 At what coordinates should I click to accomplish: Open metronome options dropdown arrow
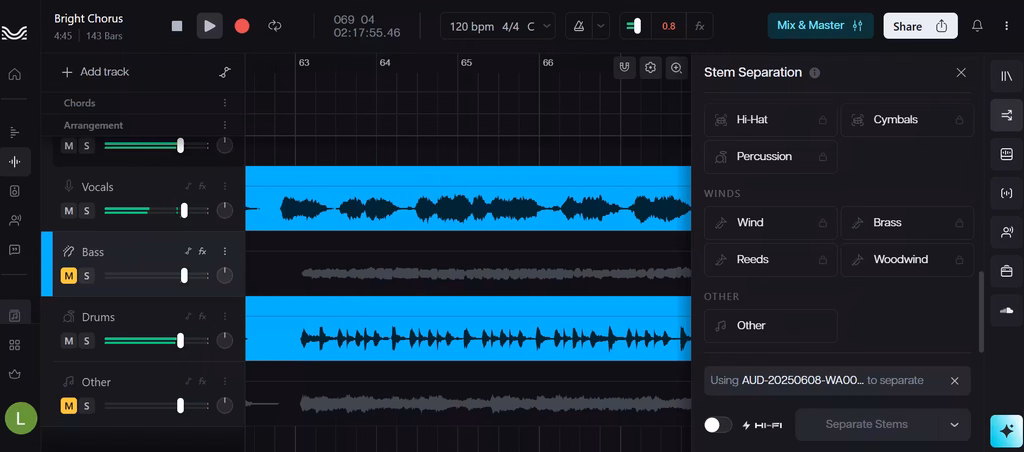coord(601,26)
